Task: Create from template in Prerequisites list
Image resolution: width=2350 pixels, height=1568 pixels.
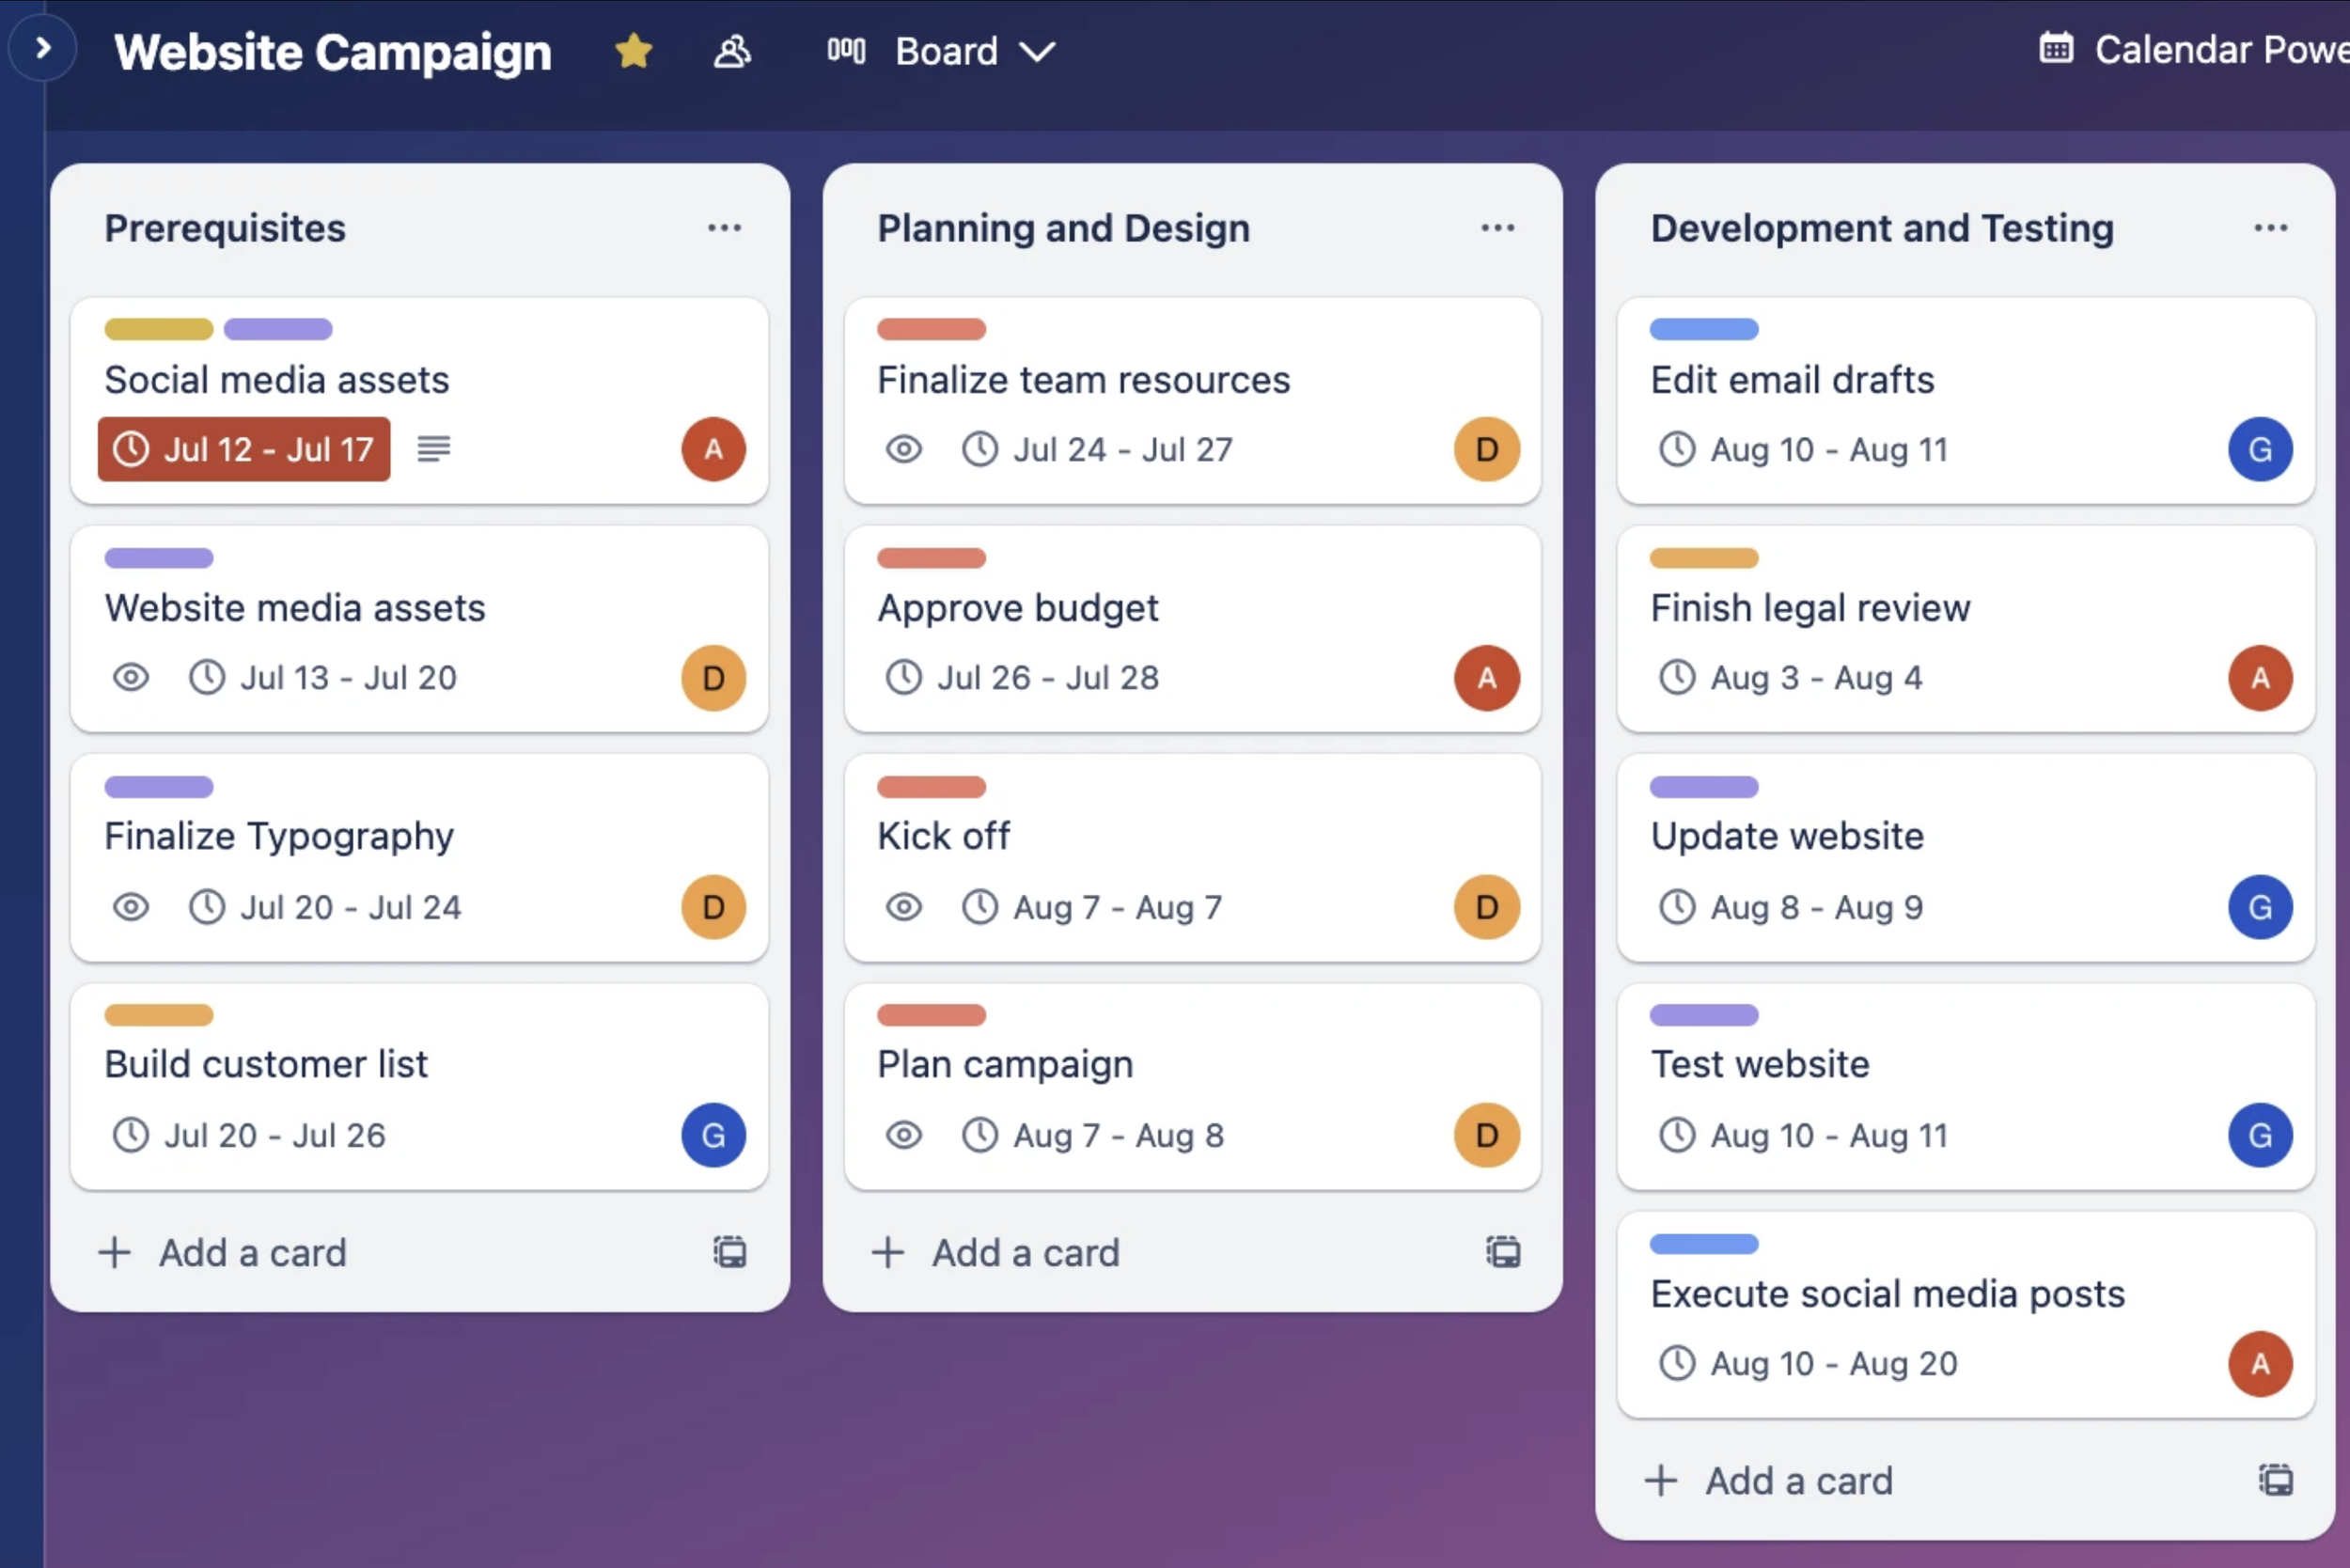Action: pos(729,1252)
